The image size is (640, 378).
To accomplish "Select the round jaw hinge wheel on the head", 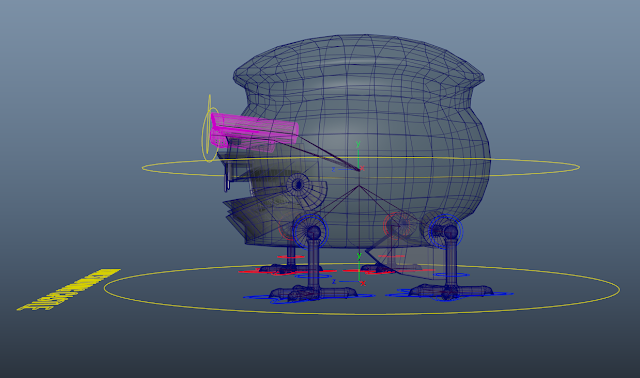I will (298, 186).
